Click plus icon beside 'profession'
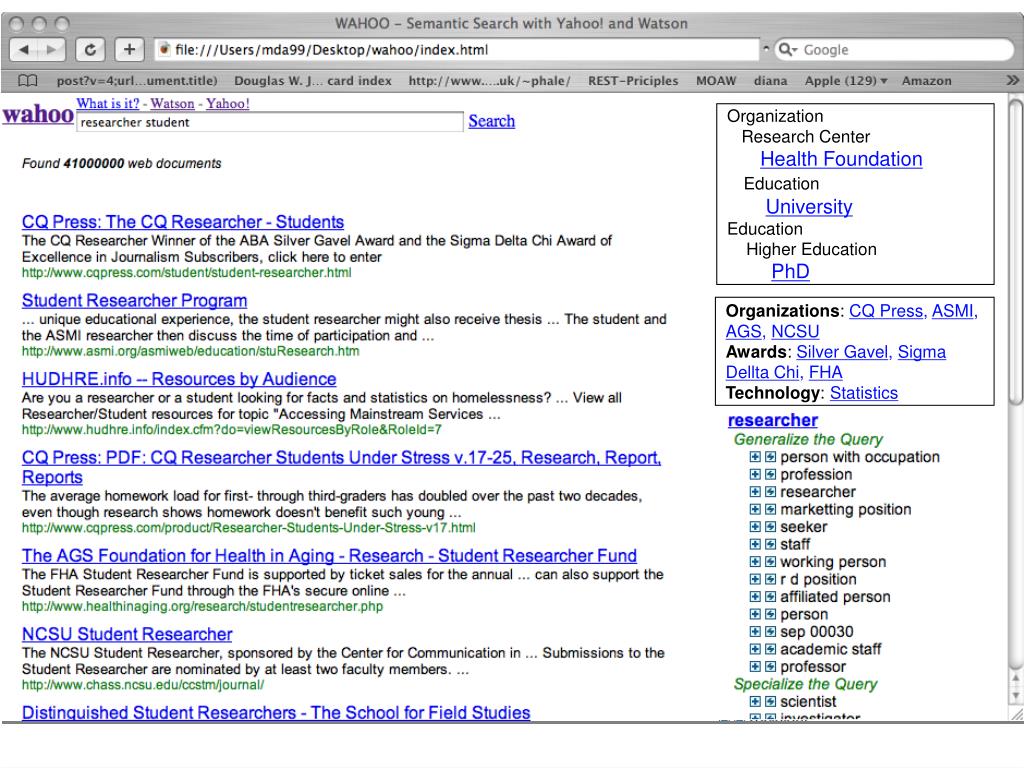The height and width of the screenshot is (768, 1024). point(755,474)
